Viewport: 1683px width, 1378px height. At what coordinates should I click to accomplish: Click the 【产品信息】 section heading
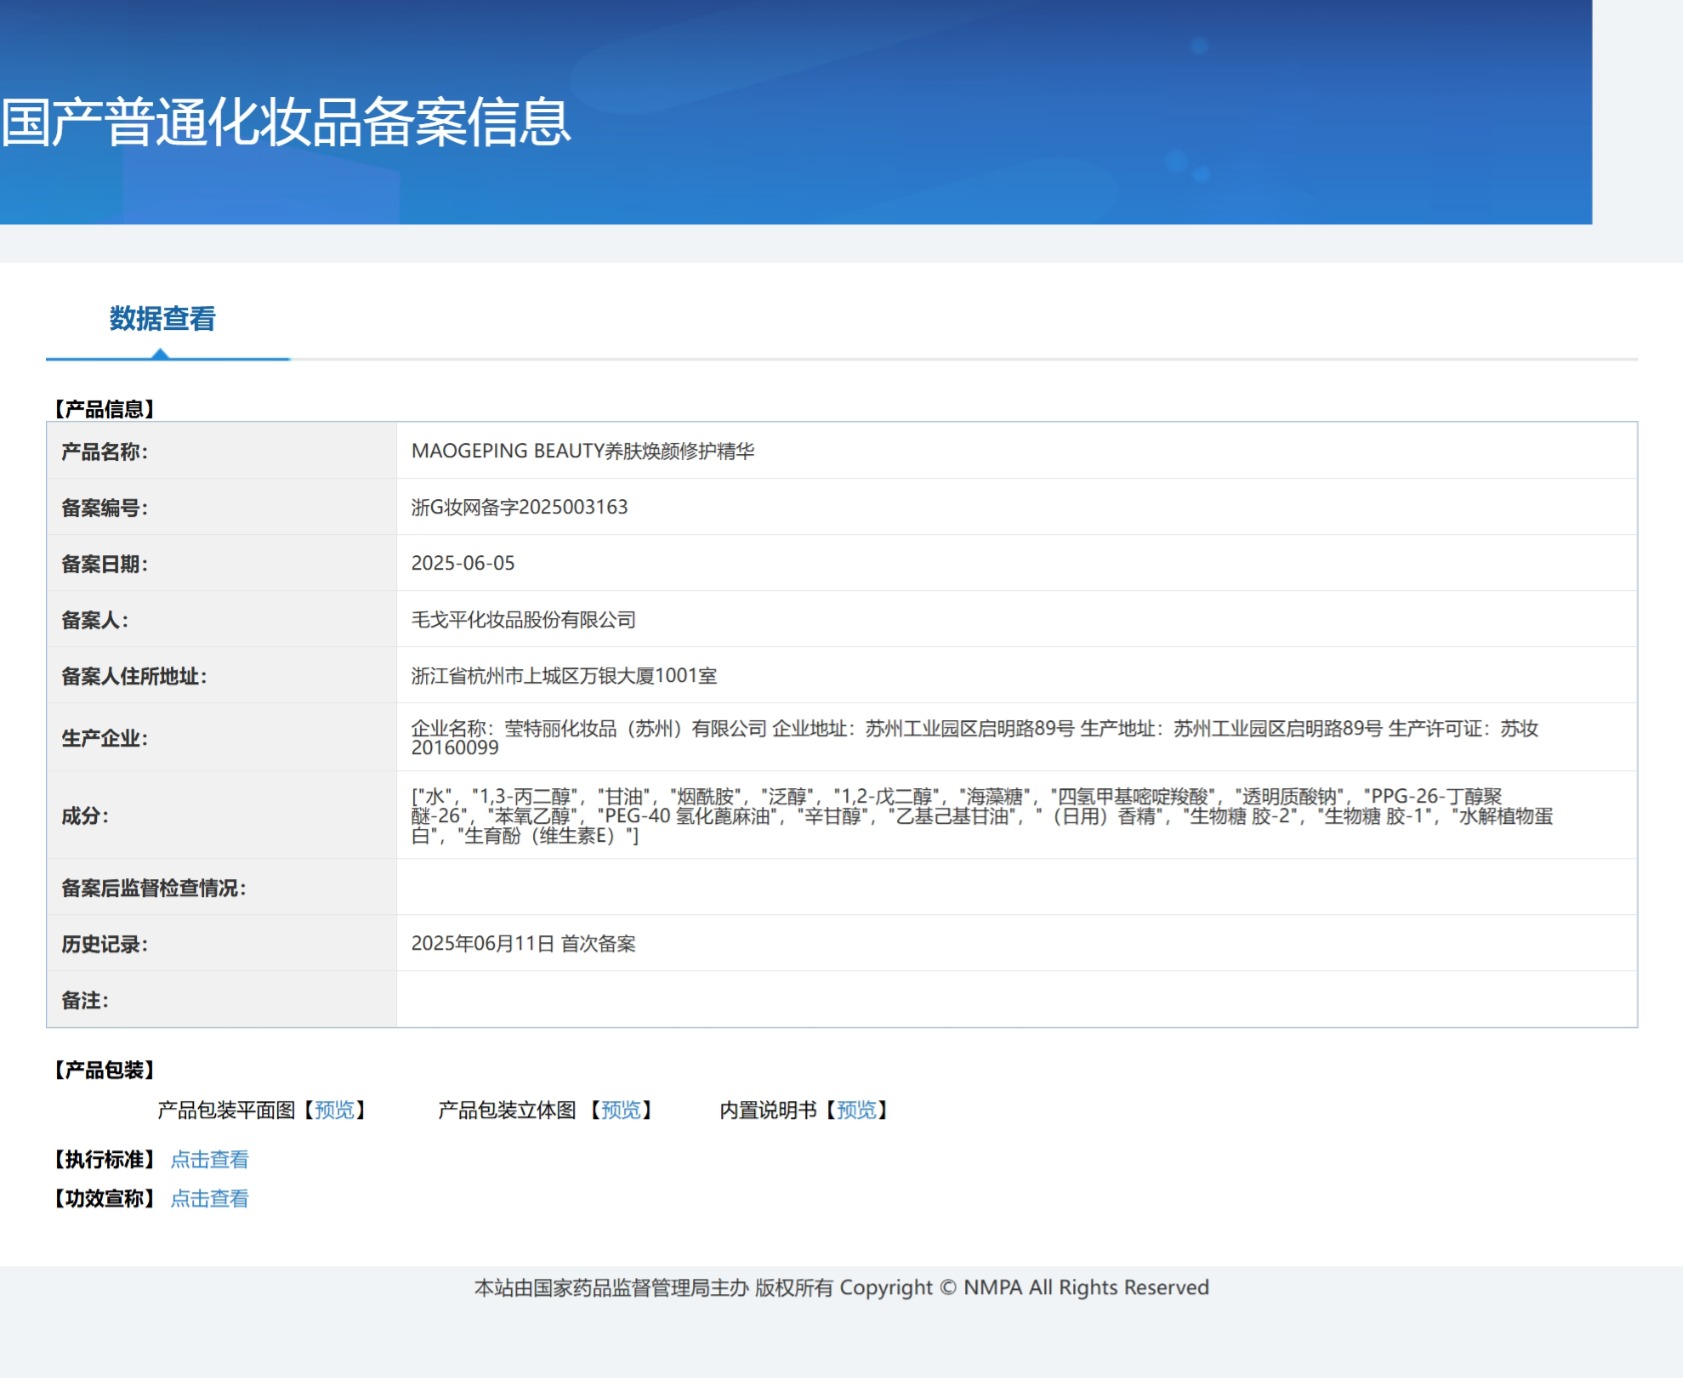(105, 409)
